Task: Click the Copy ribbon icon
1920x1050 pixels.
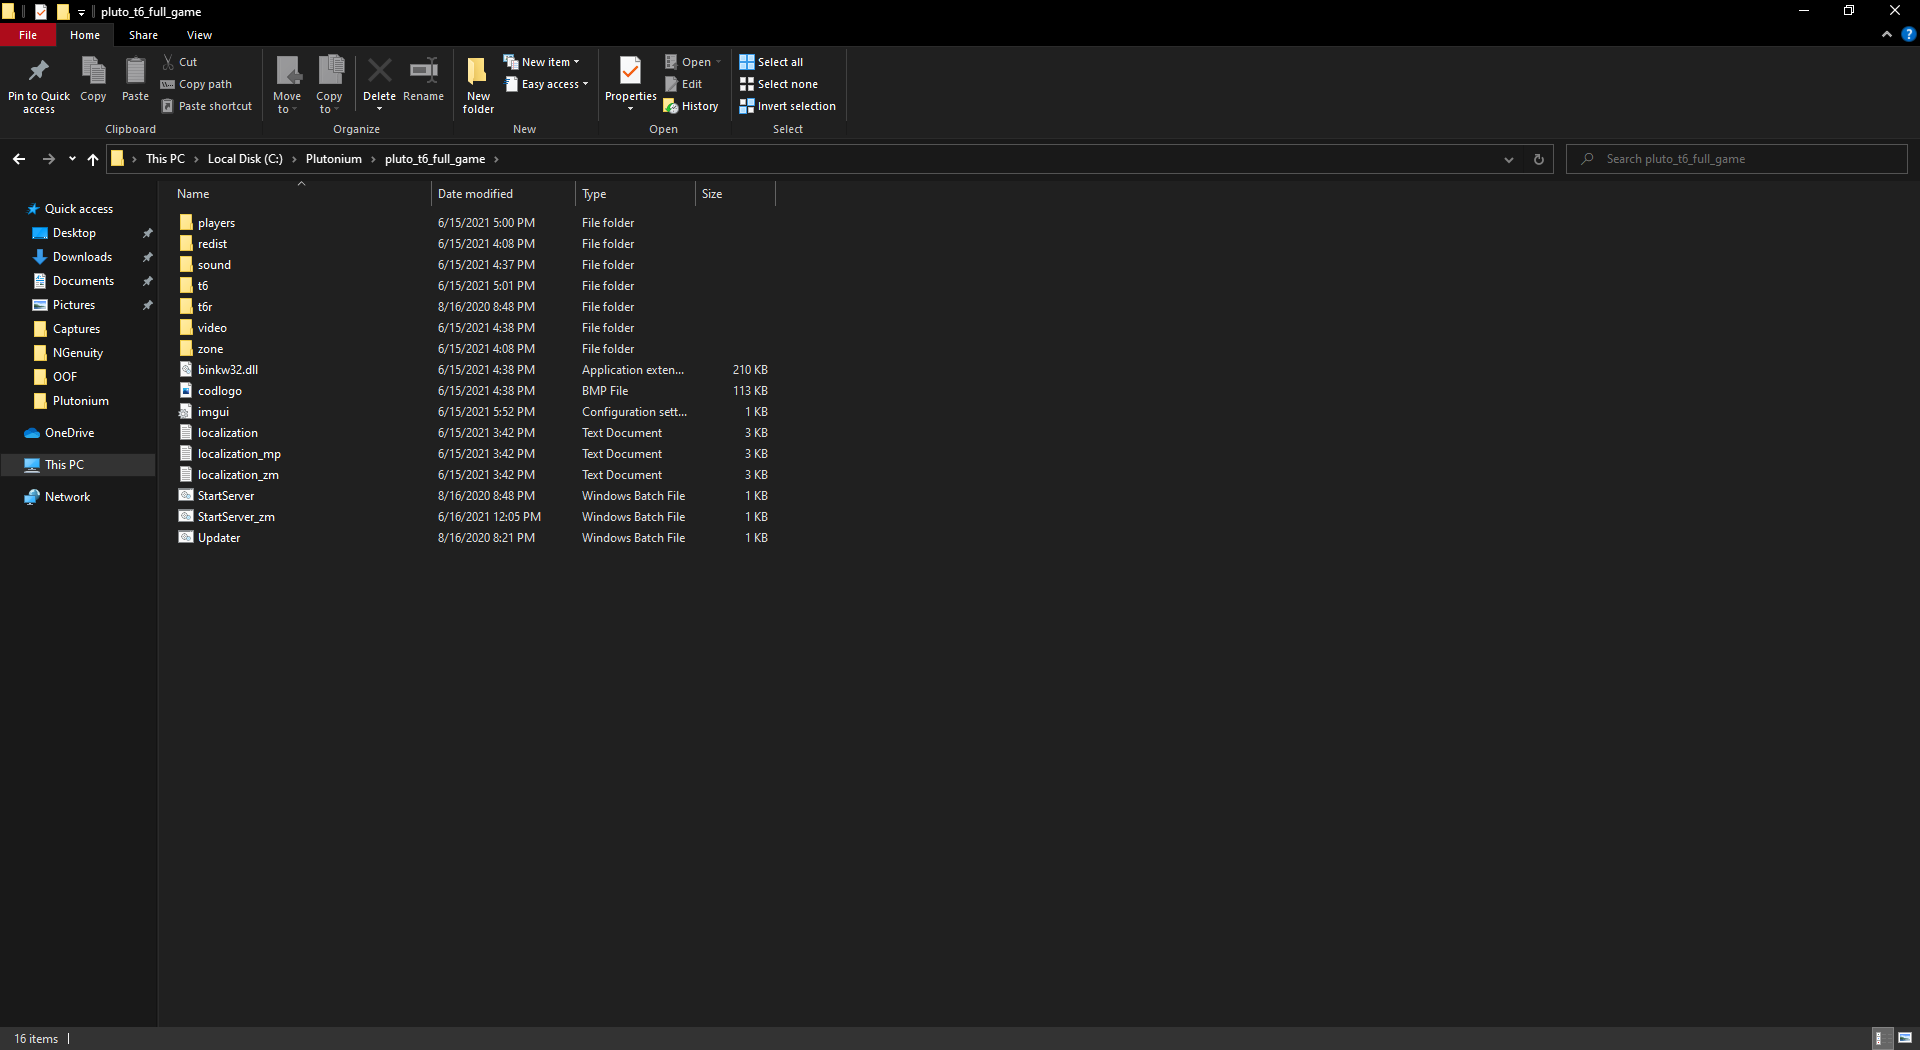Action: [x=93, y=71]
